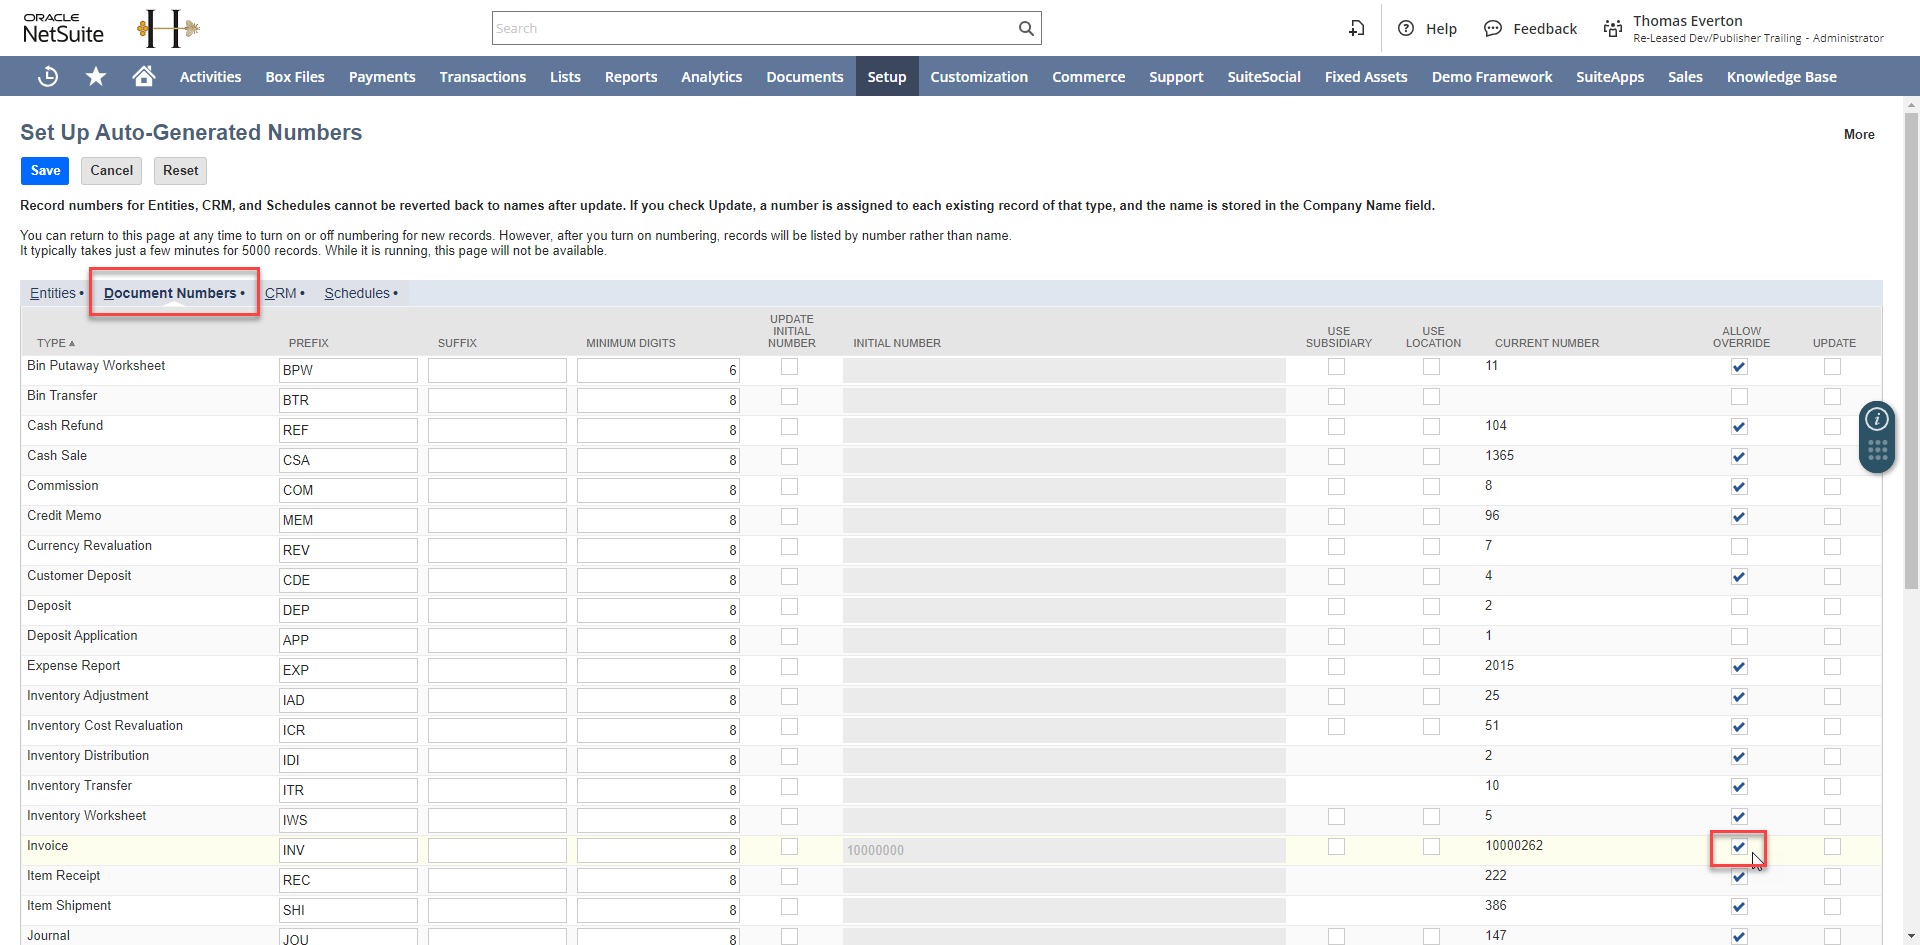Screen dimensions: 1920x945
Task: Open the floating info assistant bubble
Action: coord(1877,419)
